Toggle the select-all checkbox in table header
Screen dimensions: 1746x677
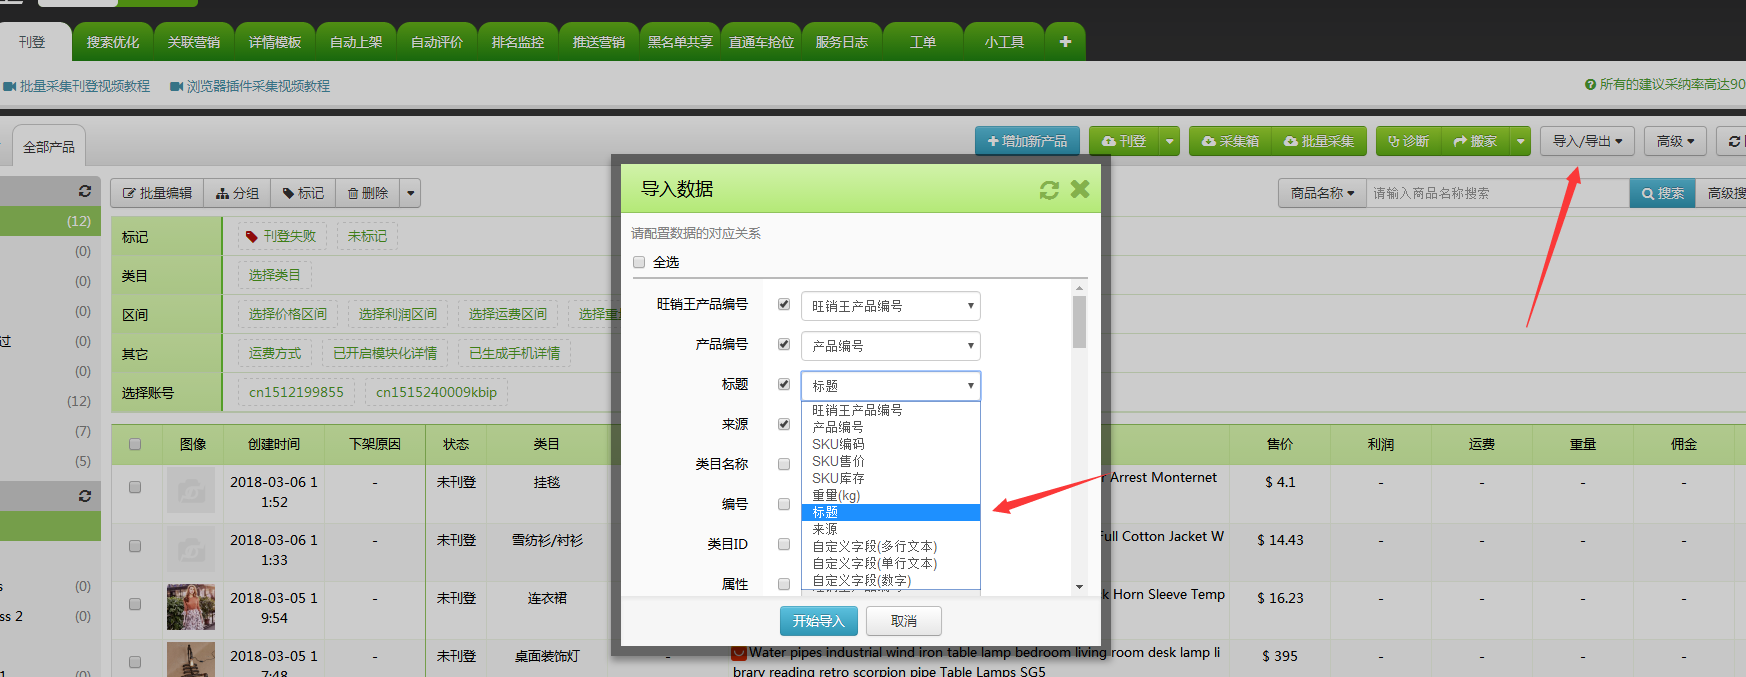(x=135, y=444)
